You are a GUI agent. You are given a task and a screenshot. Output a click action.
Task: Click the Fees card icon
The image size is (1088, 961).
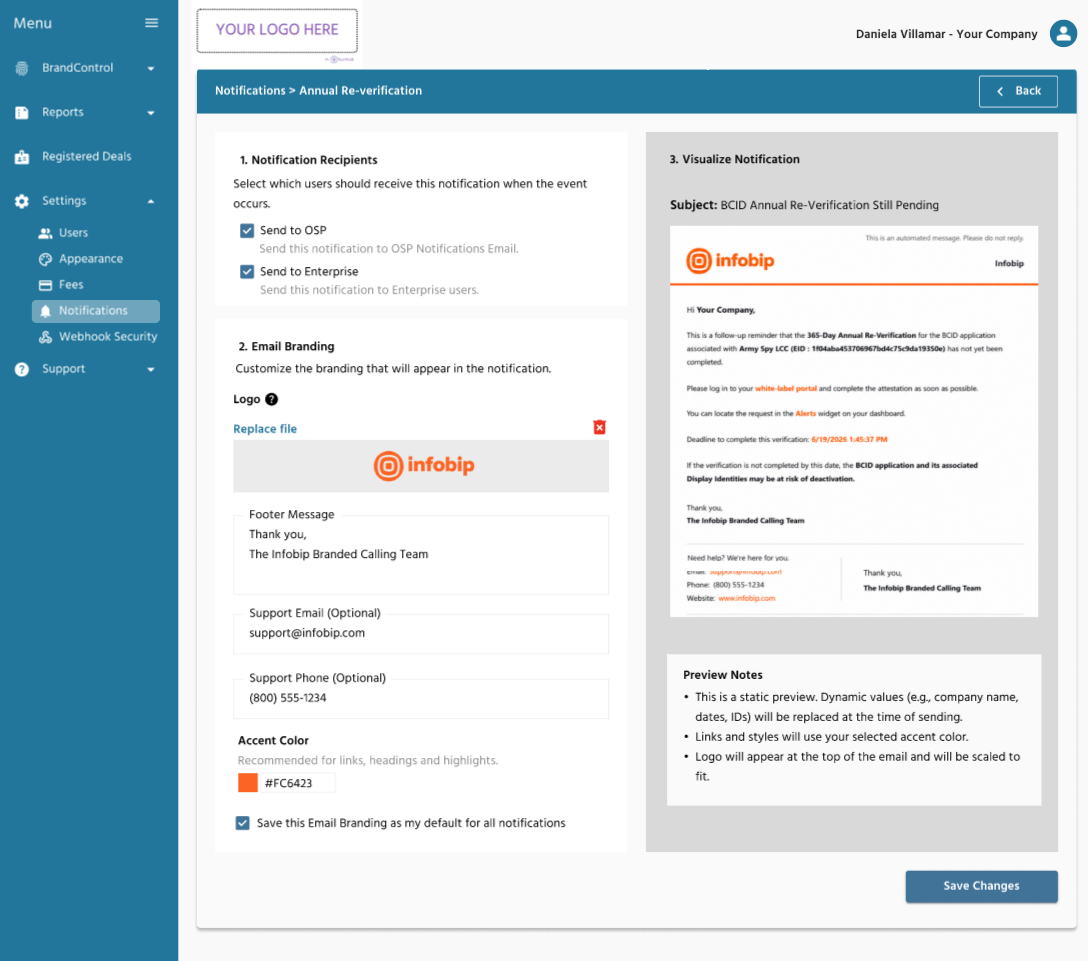[x=45, y=285]
